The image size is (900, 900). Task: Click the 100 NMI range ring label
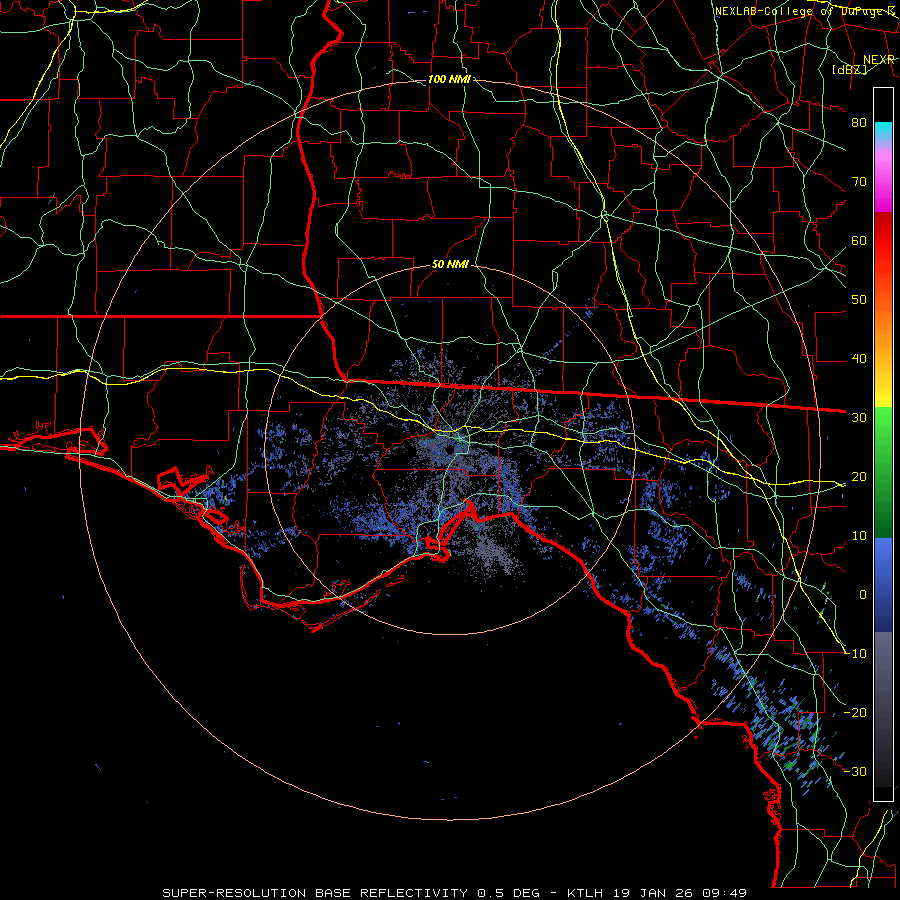pos(449,79)
